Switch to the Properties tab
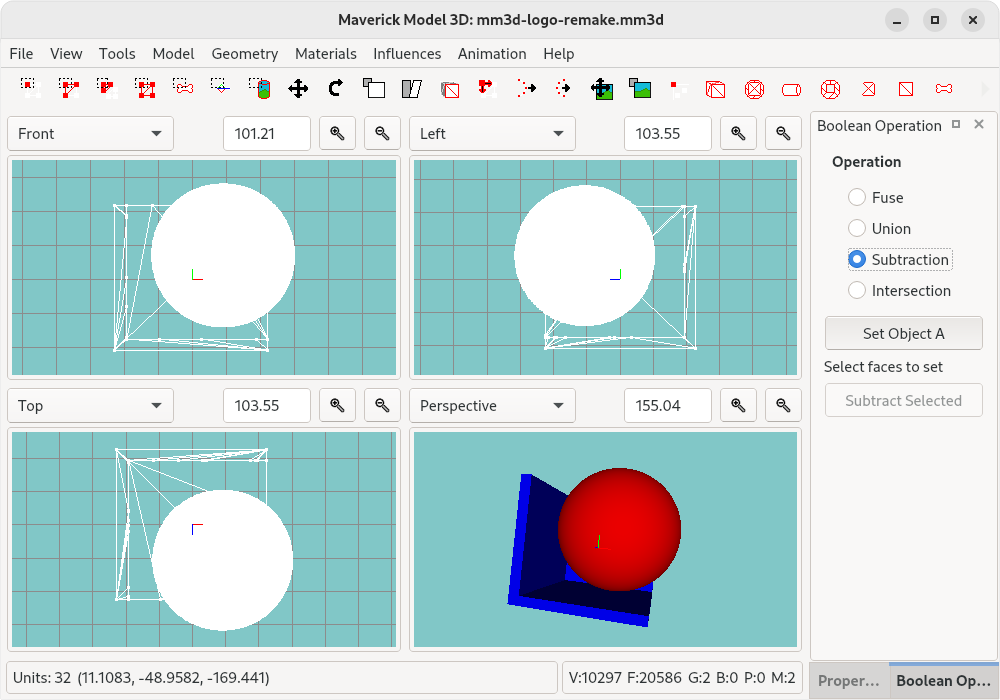Image resolution: width=1000 pixels, height=700 pixels. click(x=849, y=681)
